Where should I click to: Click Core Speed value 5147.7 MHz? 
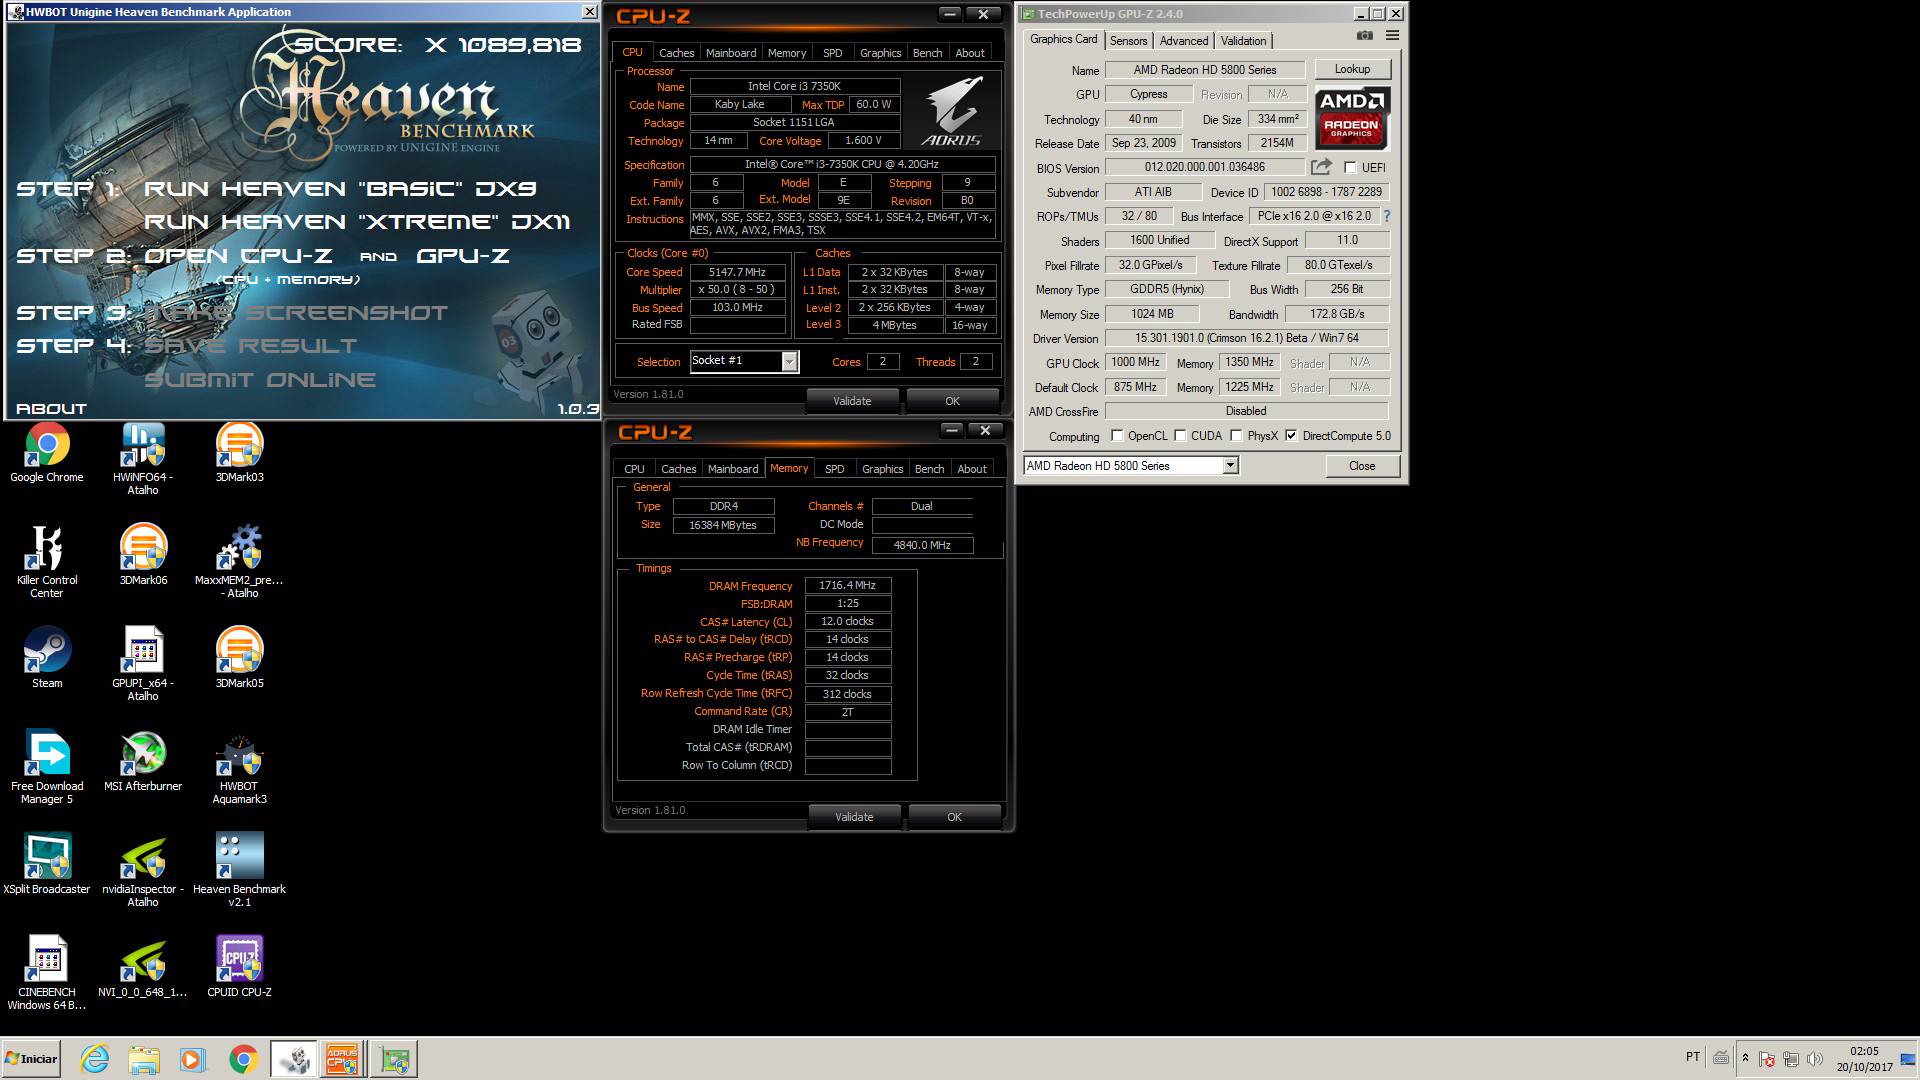point(737,272)
